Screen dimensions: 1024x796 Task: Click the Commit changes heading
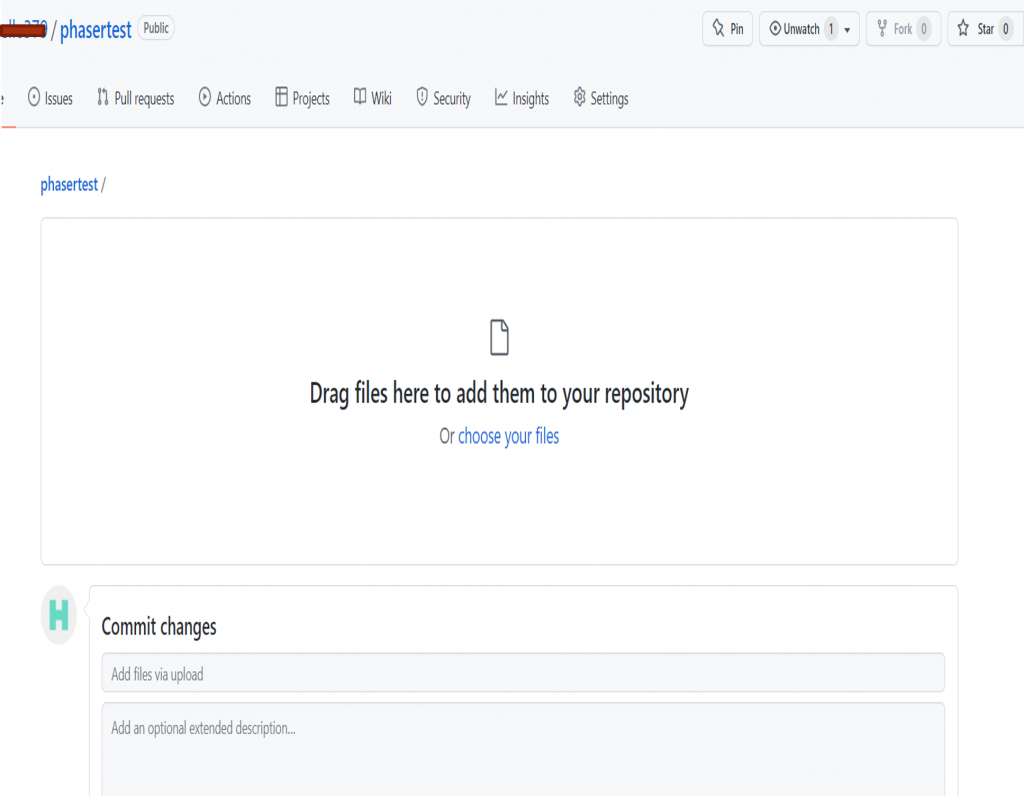point(159,626)
